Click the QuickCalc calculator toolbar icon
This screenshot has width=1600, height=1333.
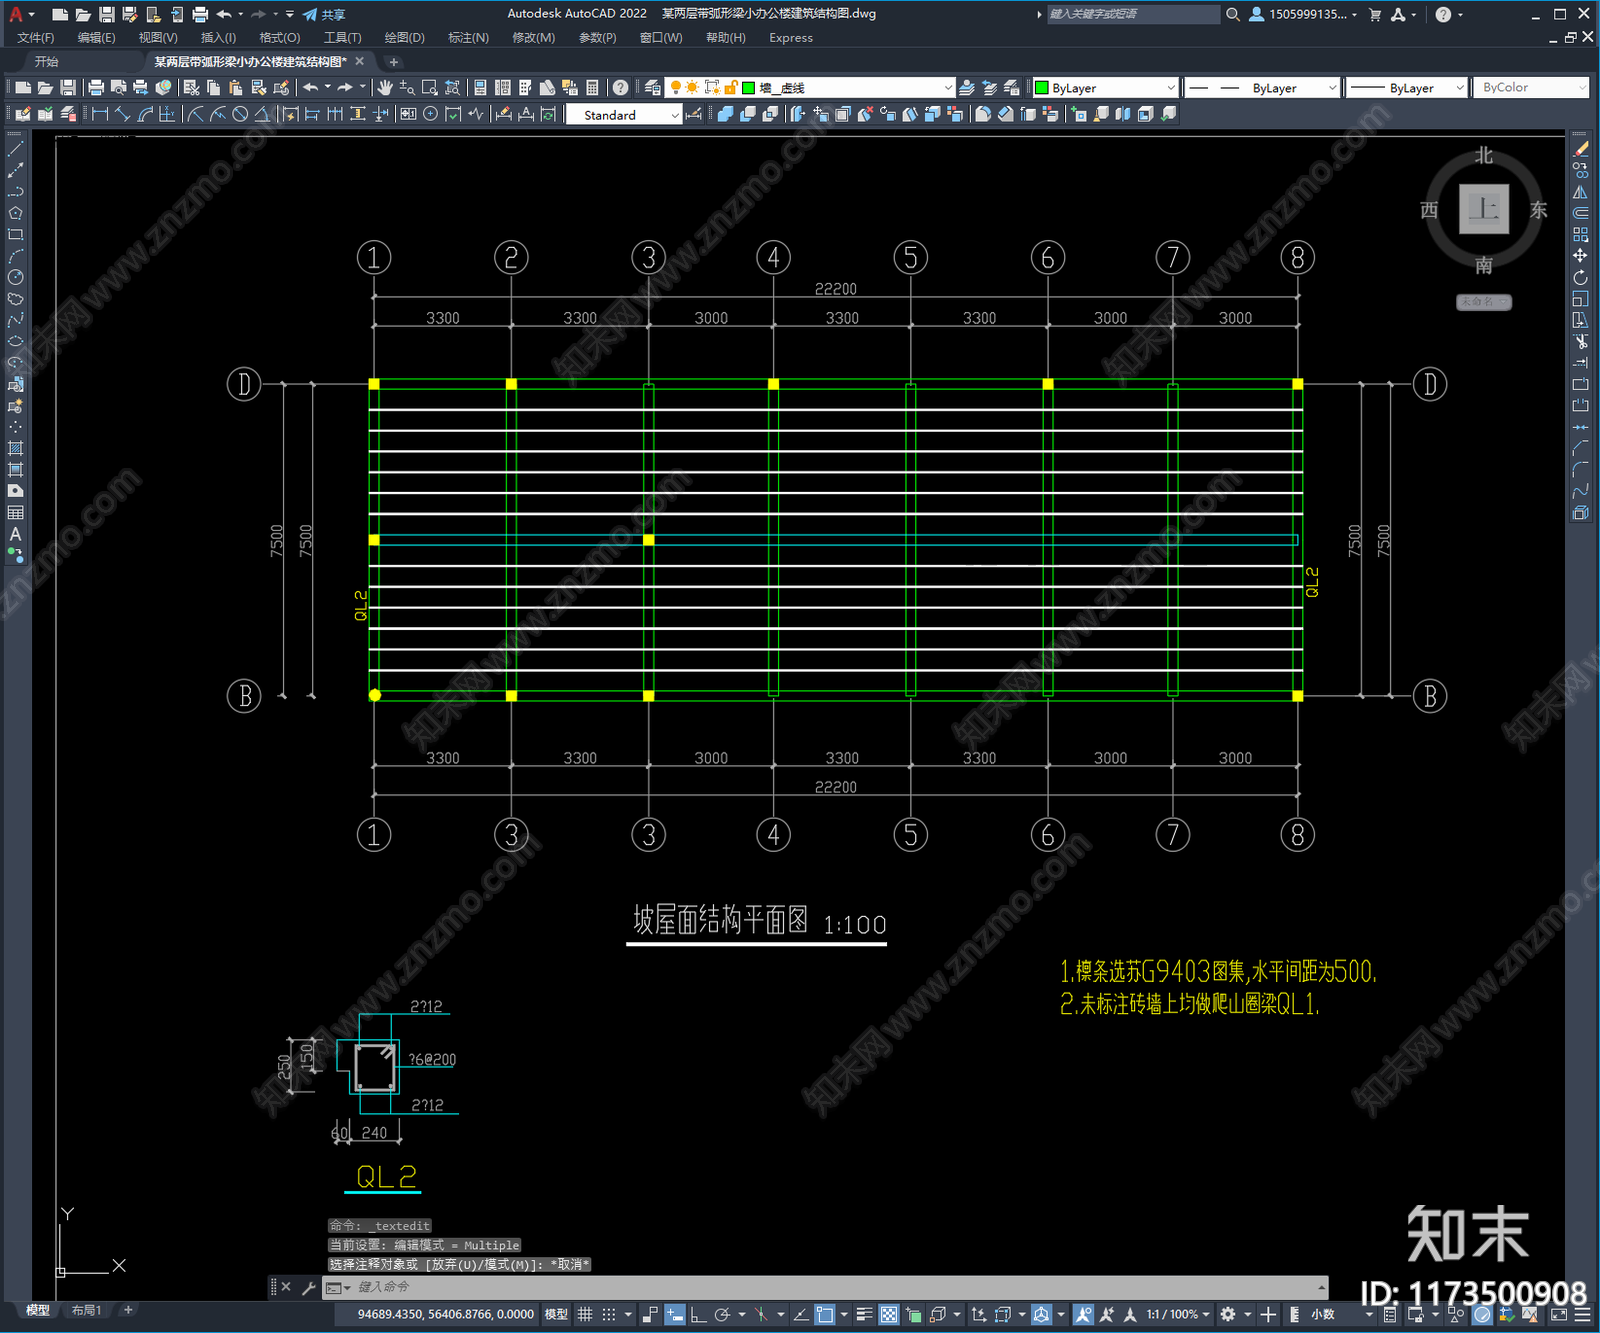click(592, 88)
